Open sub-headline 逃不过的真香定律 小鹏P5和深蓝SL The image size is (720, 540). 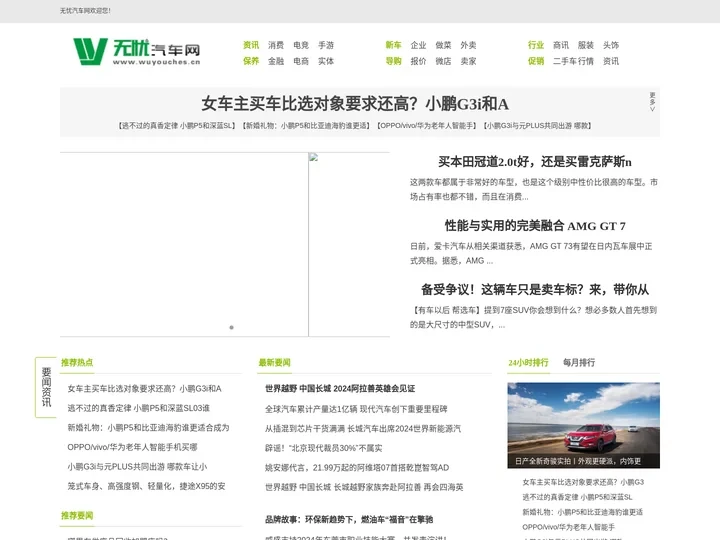click(x=177, y=125)
